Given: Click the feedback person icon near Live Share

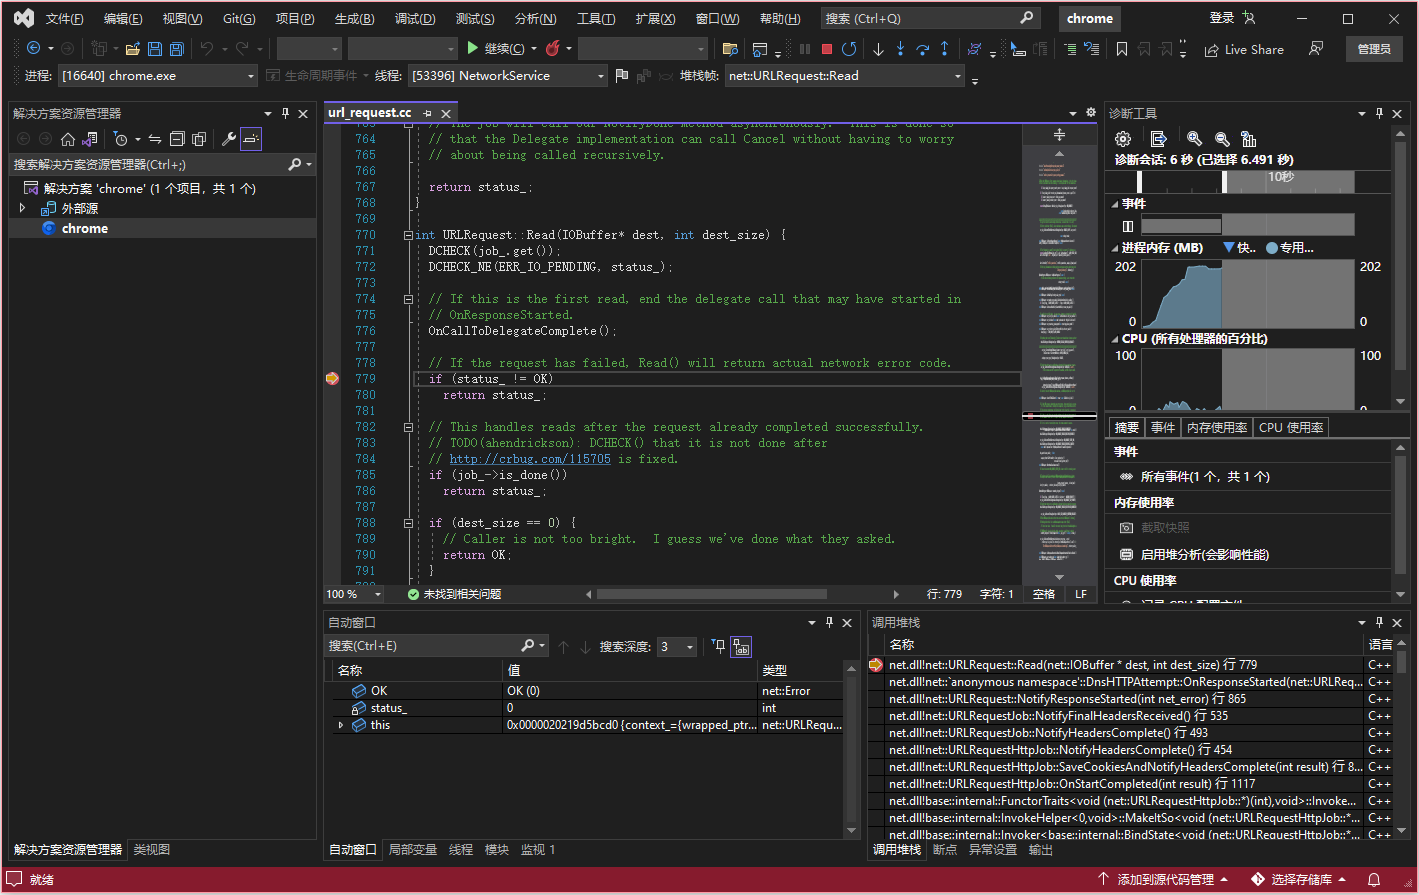Looking at the screenshot, I should click(1316, 49).
